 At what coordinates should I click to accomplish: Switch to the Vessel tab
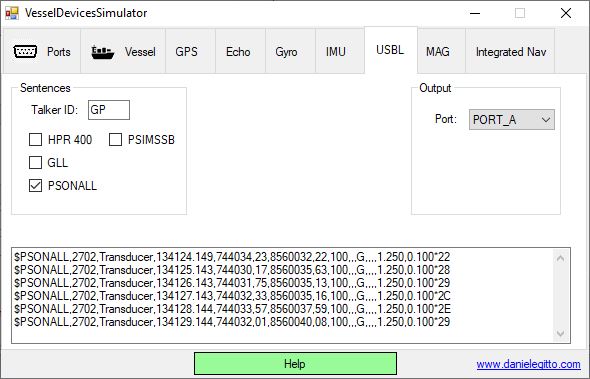123,51
